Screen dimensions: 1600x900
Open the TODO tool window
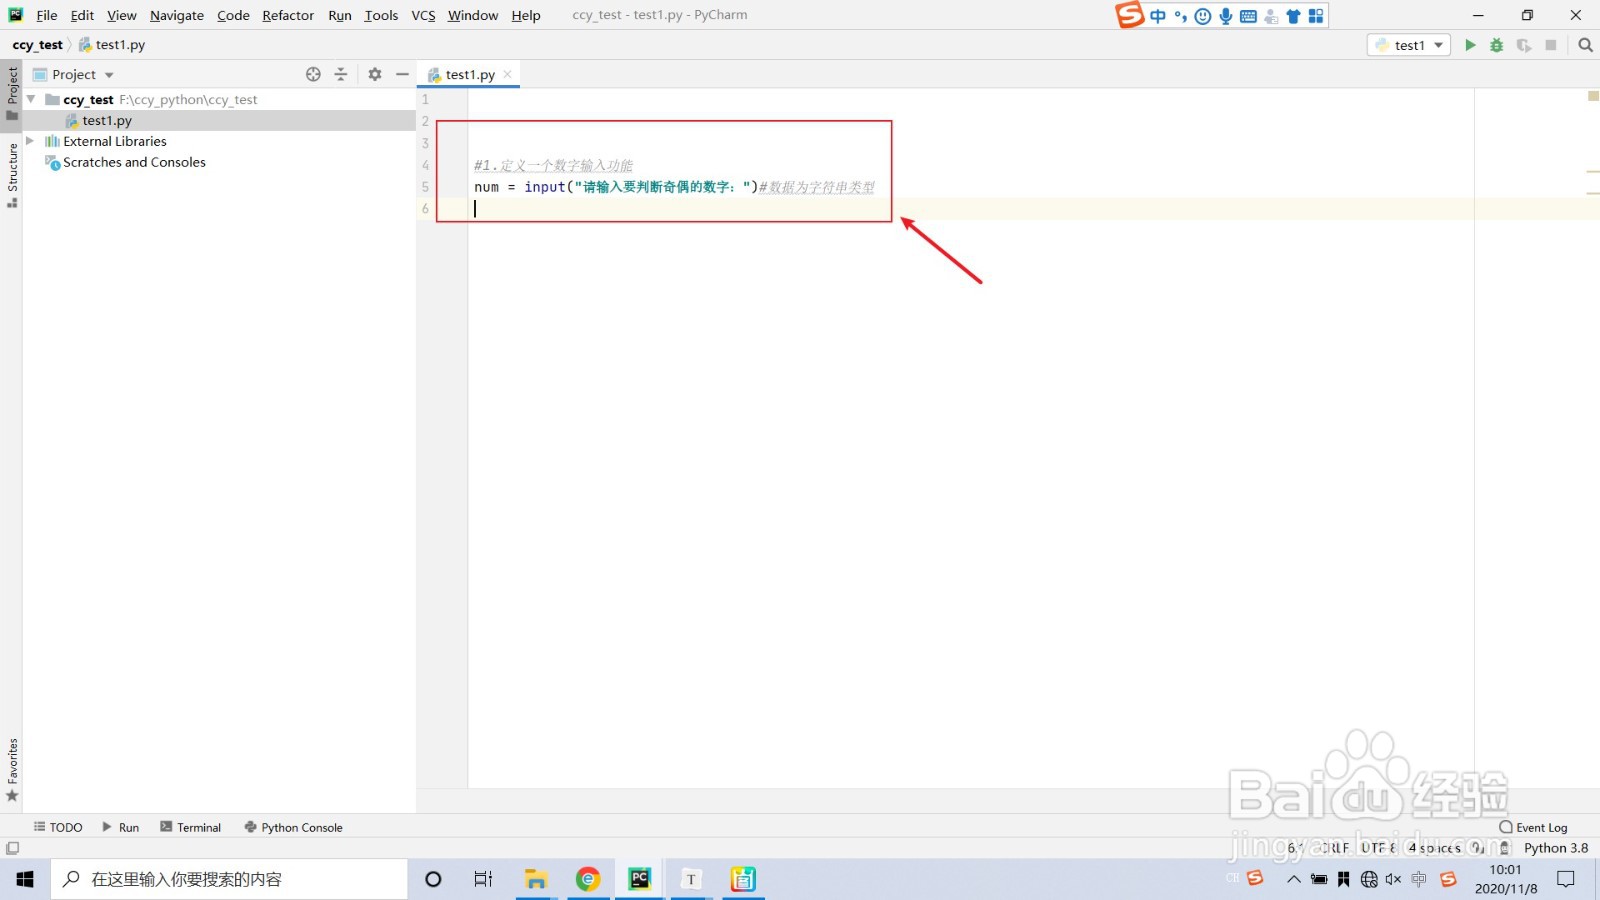[x=58, y=827]
